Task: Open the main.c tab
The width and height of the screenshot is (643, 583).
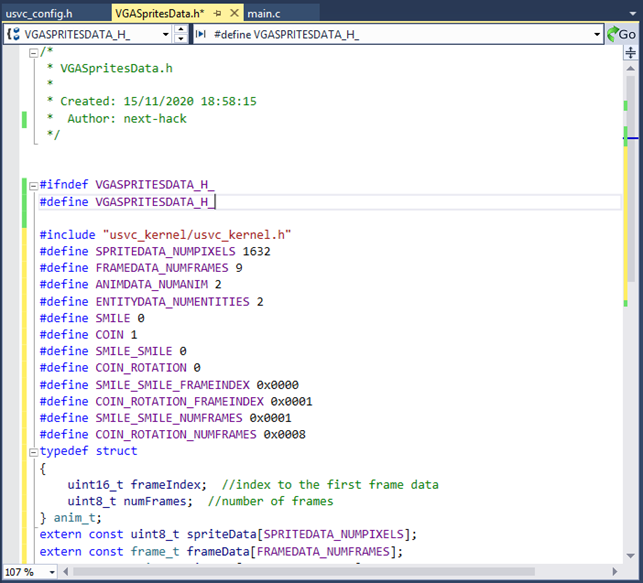Action: 264,14
